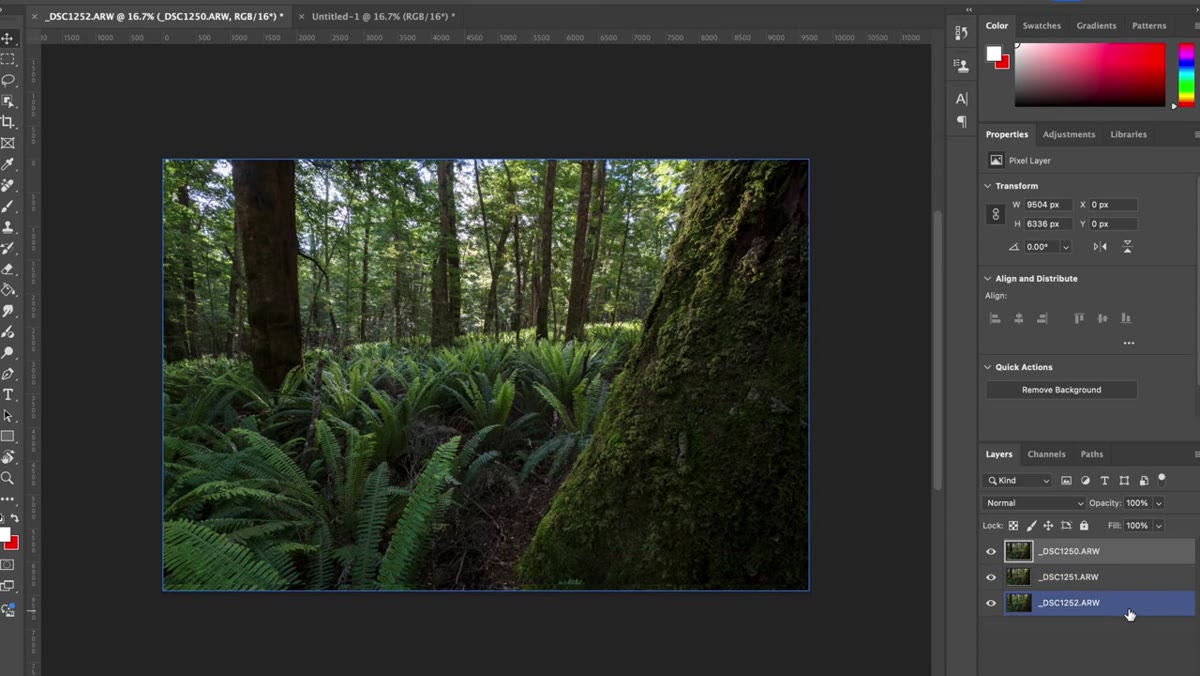This screenshot has height=676, width=1200.
Task: Open the Opacity slider dropdown
Action: tap(1159, 503)
